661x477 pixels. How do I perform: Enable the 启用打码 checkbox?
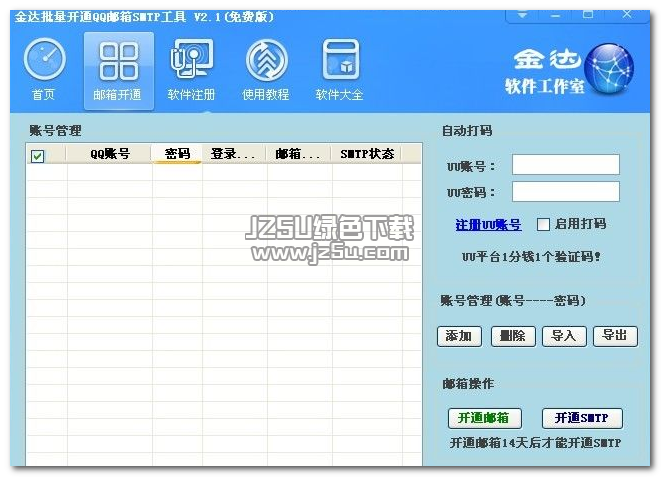(543, 224)
